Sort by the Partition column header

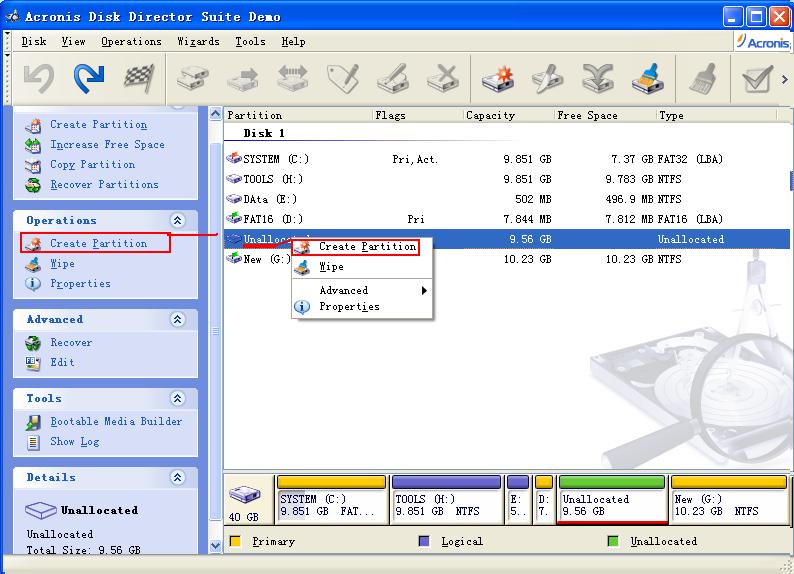(298, 115)
